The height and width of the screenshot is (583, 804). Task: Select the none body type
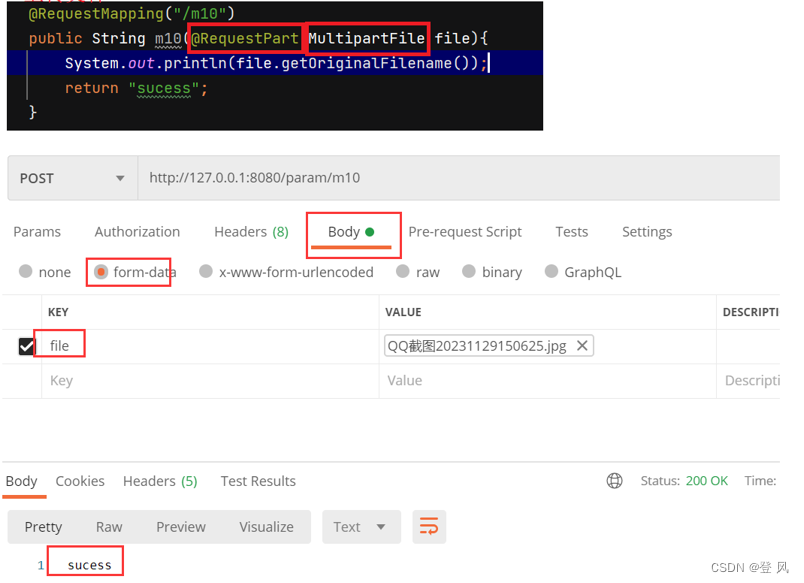[x=26, y=271]
